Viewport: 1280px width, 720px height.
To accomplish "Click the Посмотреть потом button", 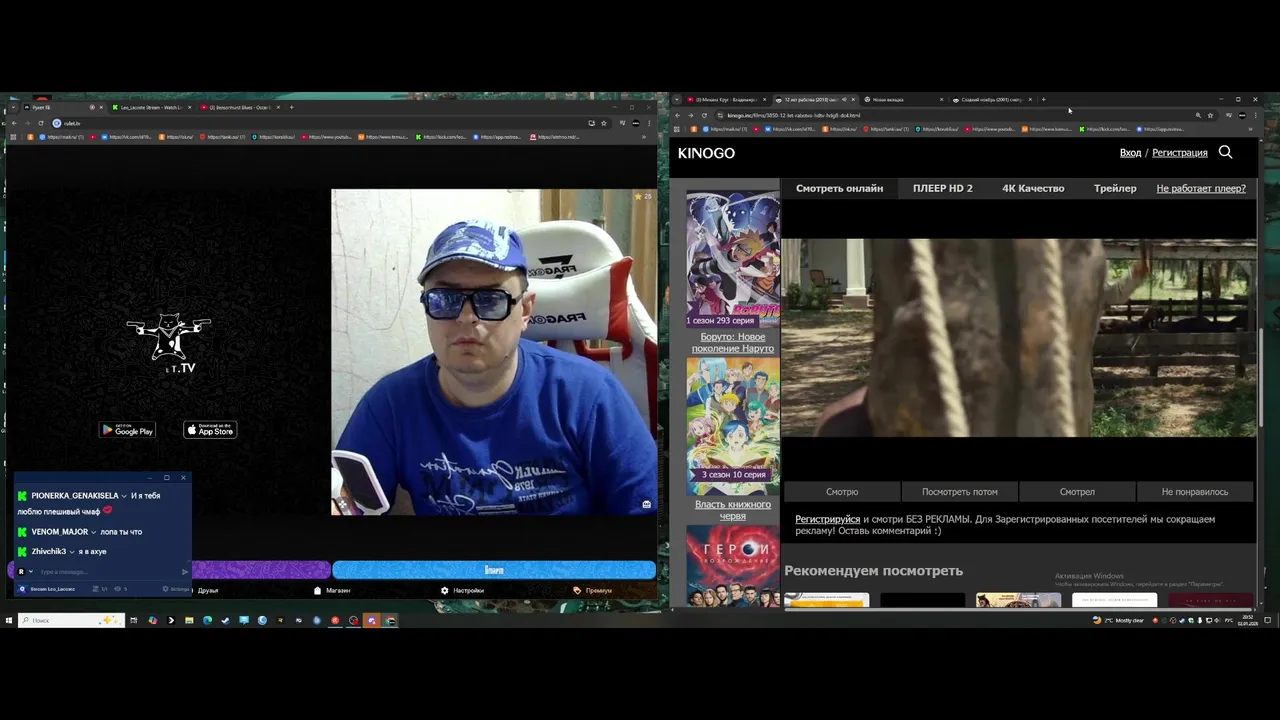I will pos(960,492).
